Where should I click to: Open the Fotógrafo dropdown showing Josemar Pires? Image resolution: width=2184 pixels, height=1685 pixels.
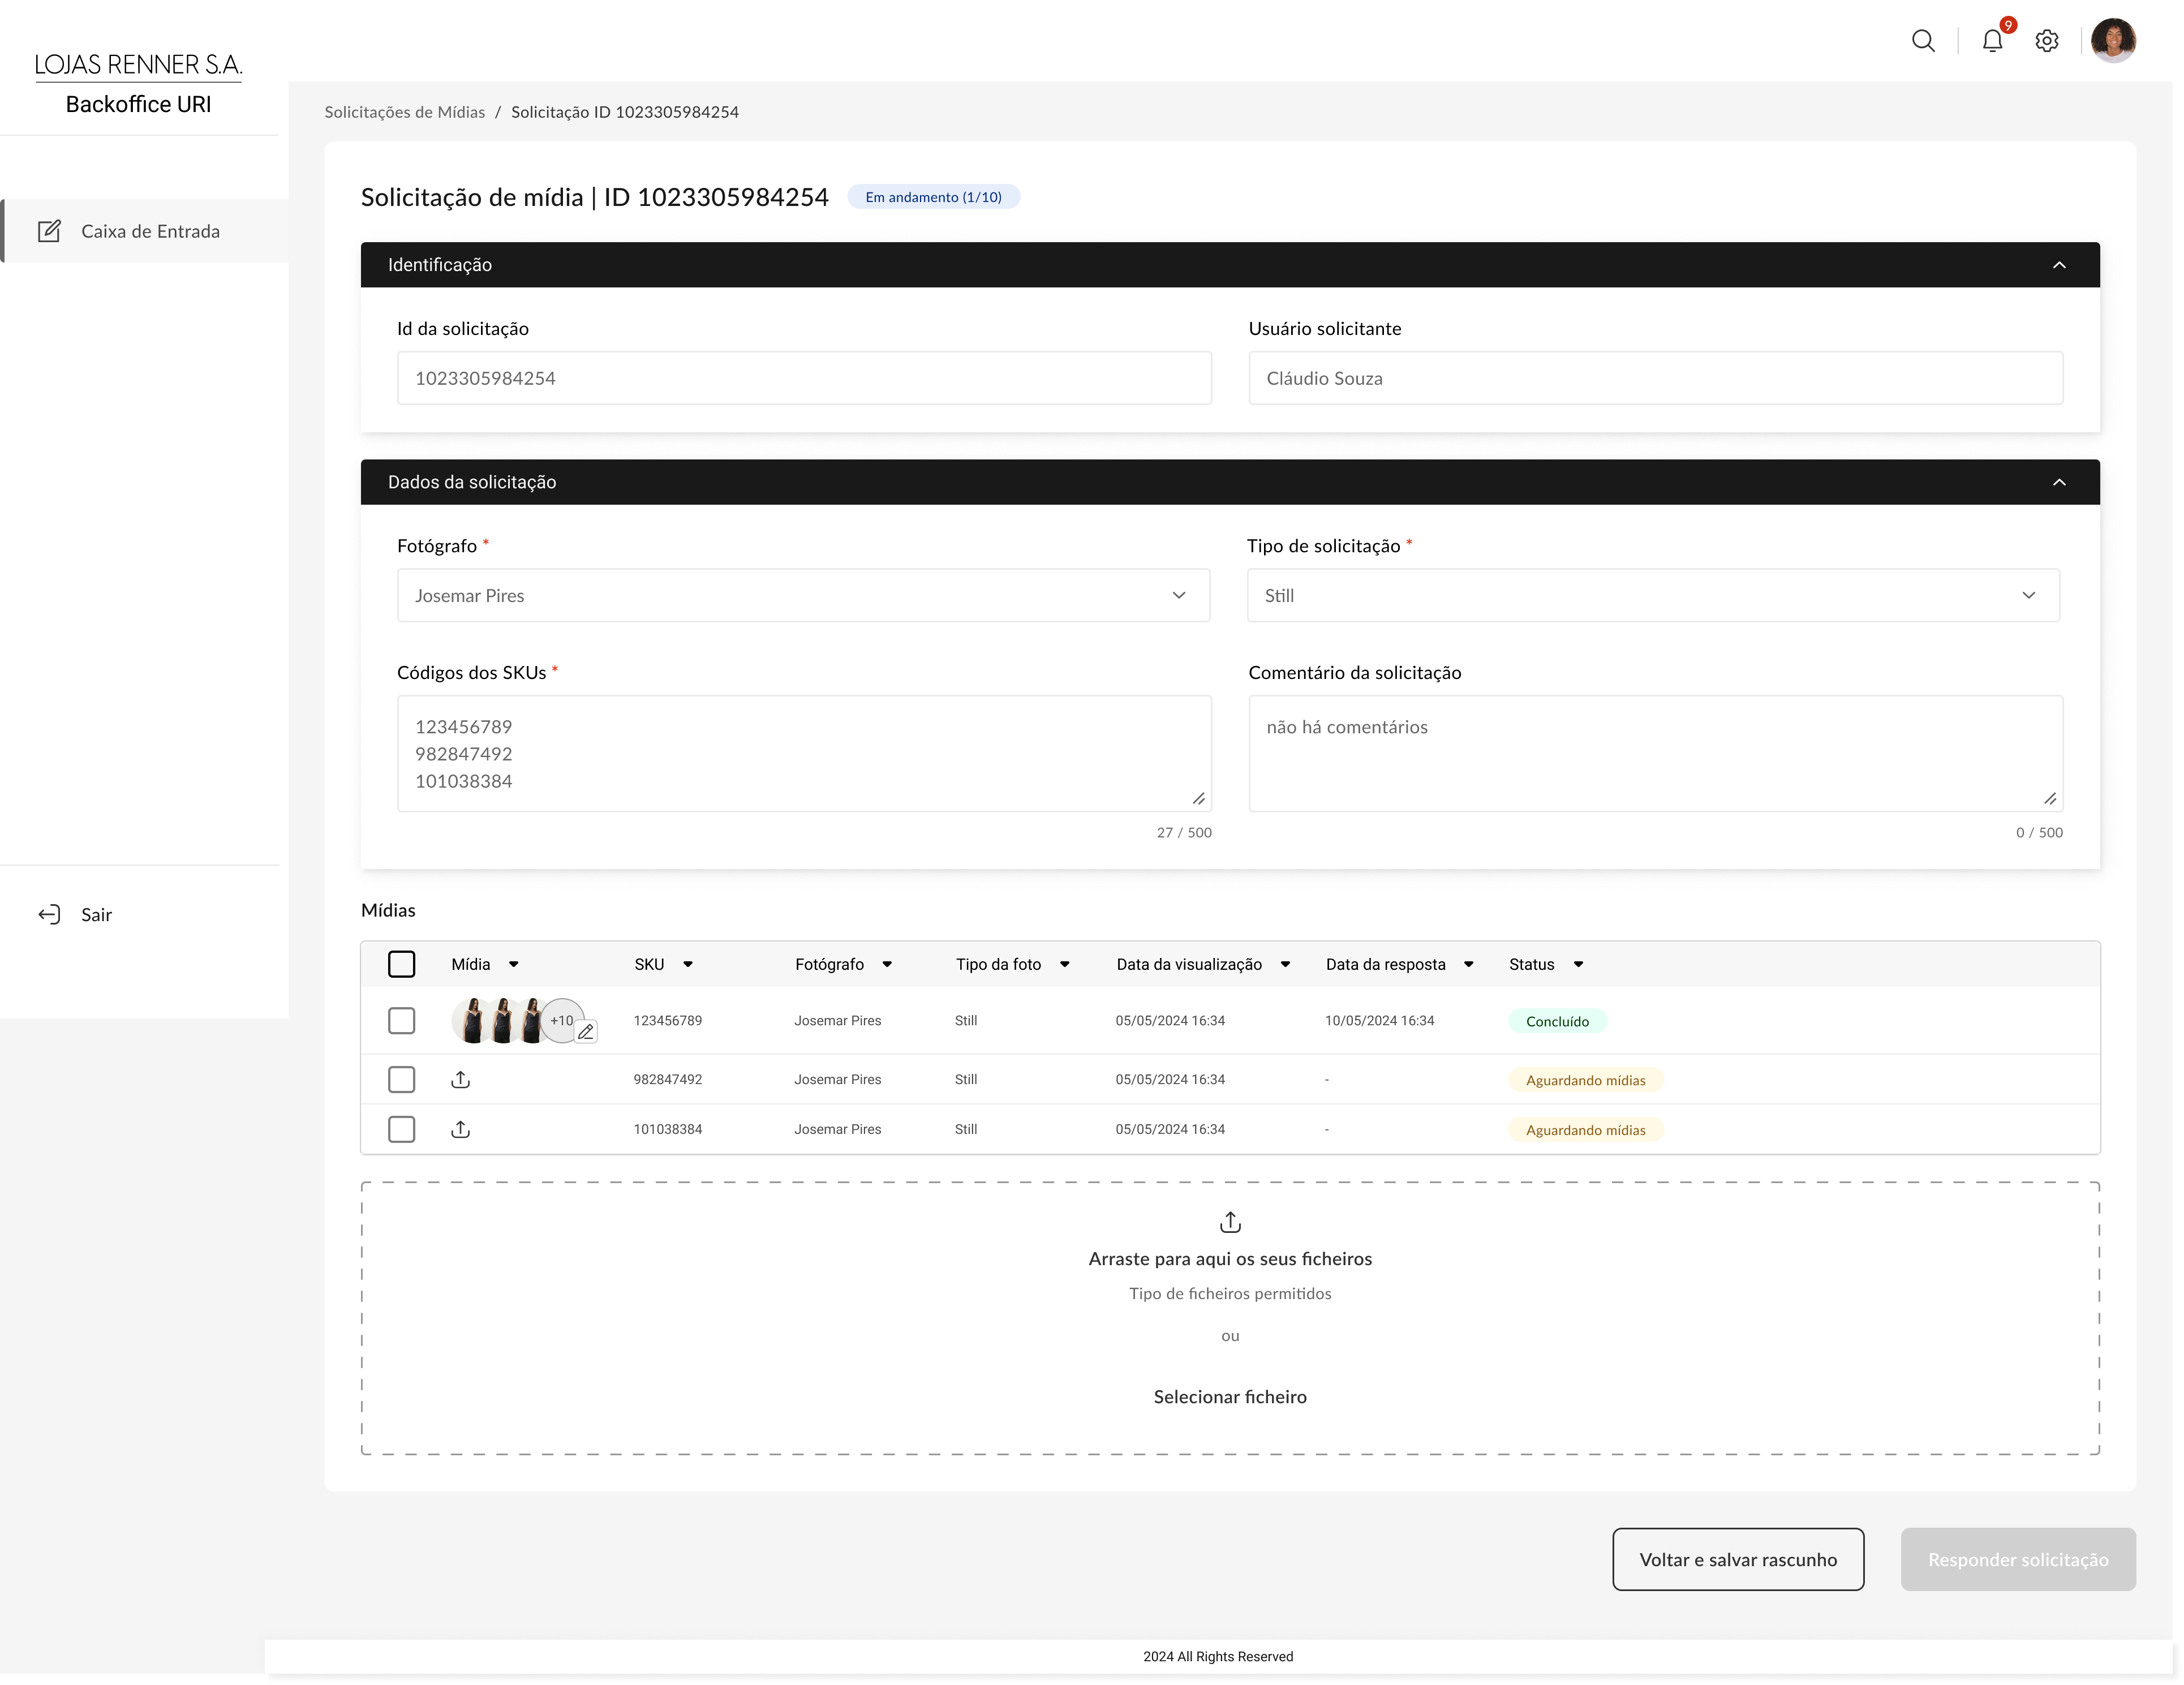(803, 595)
